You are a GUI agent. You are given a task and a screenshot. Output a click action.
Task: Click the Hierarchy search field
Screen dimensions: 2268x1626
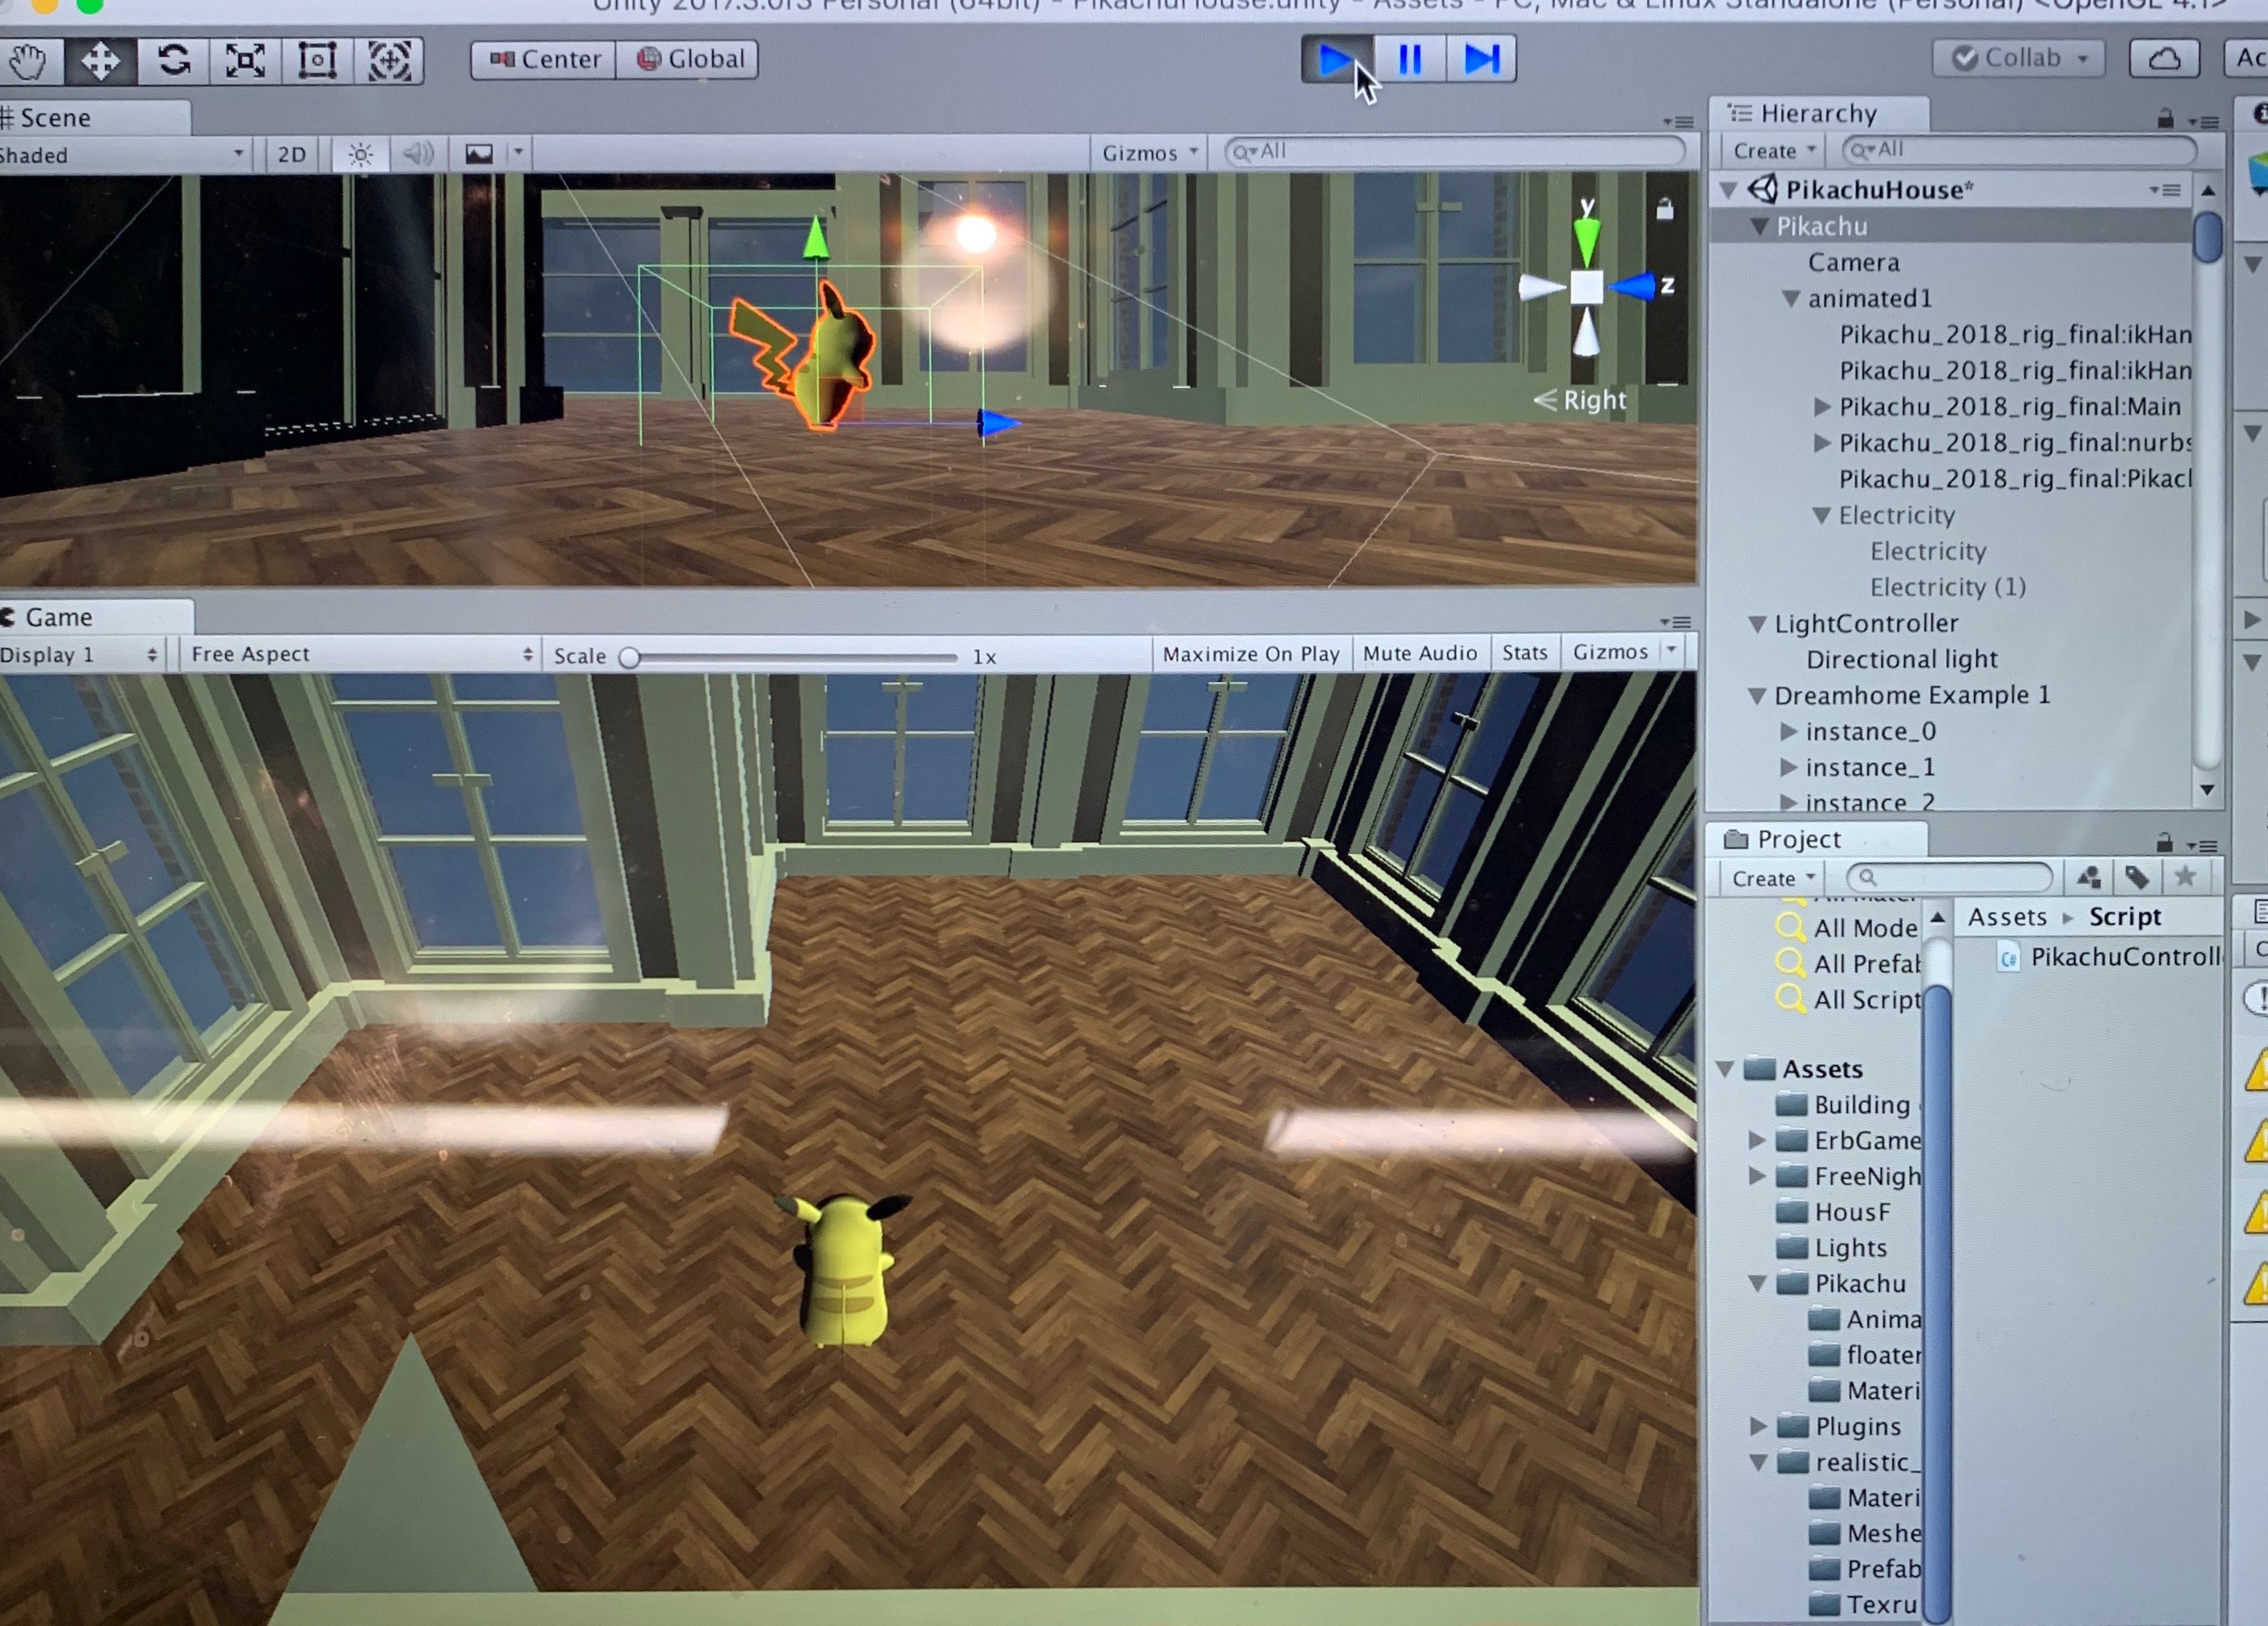(2020, 150)
